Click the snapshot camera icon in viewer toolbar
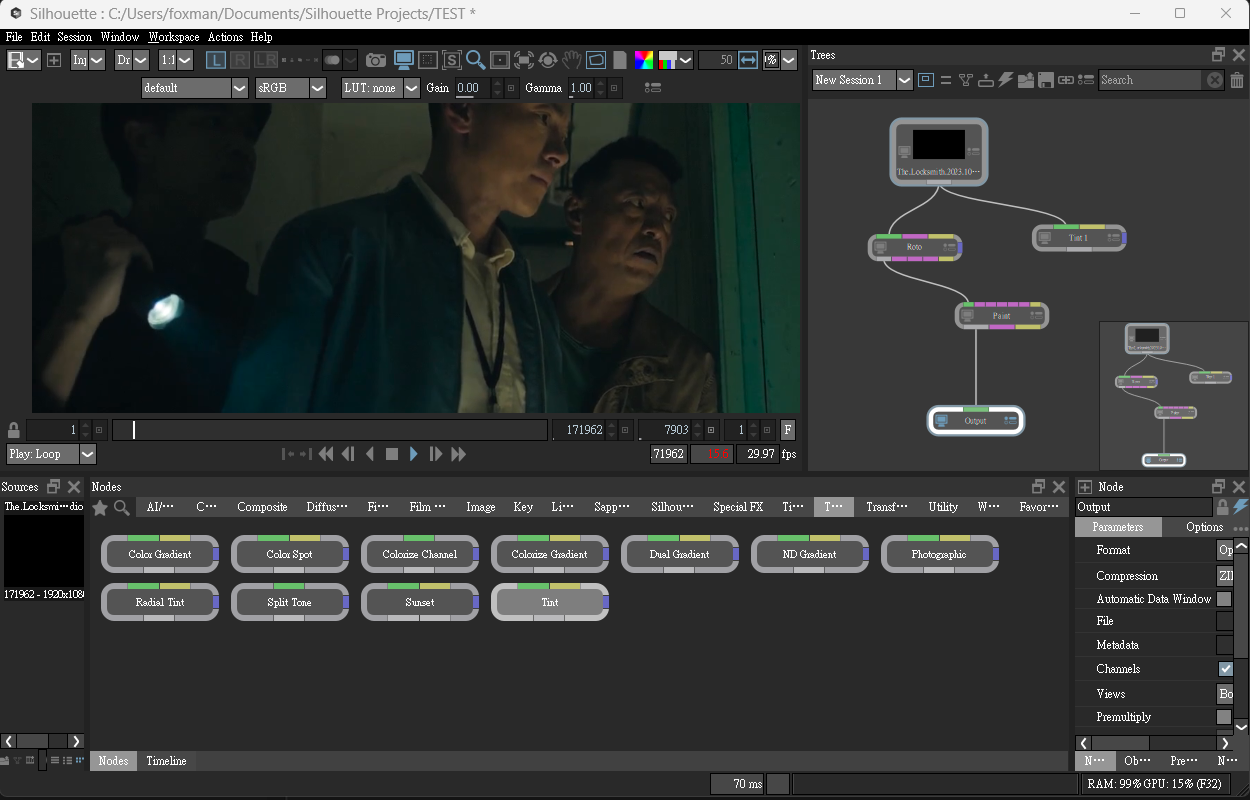The image size is (1250, 800). tap(375, 60)
